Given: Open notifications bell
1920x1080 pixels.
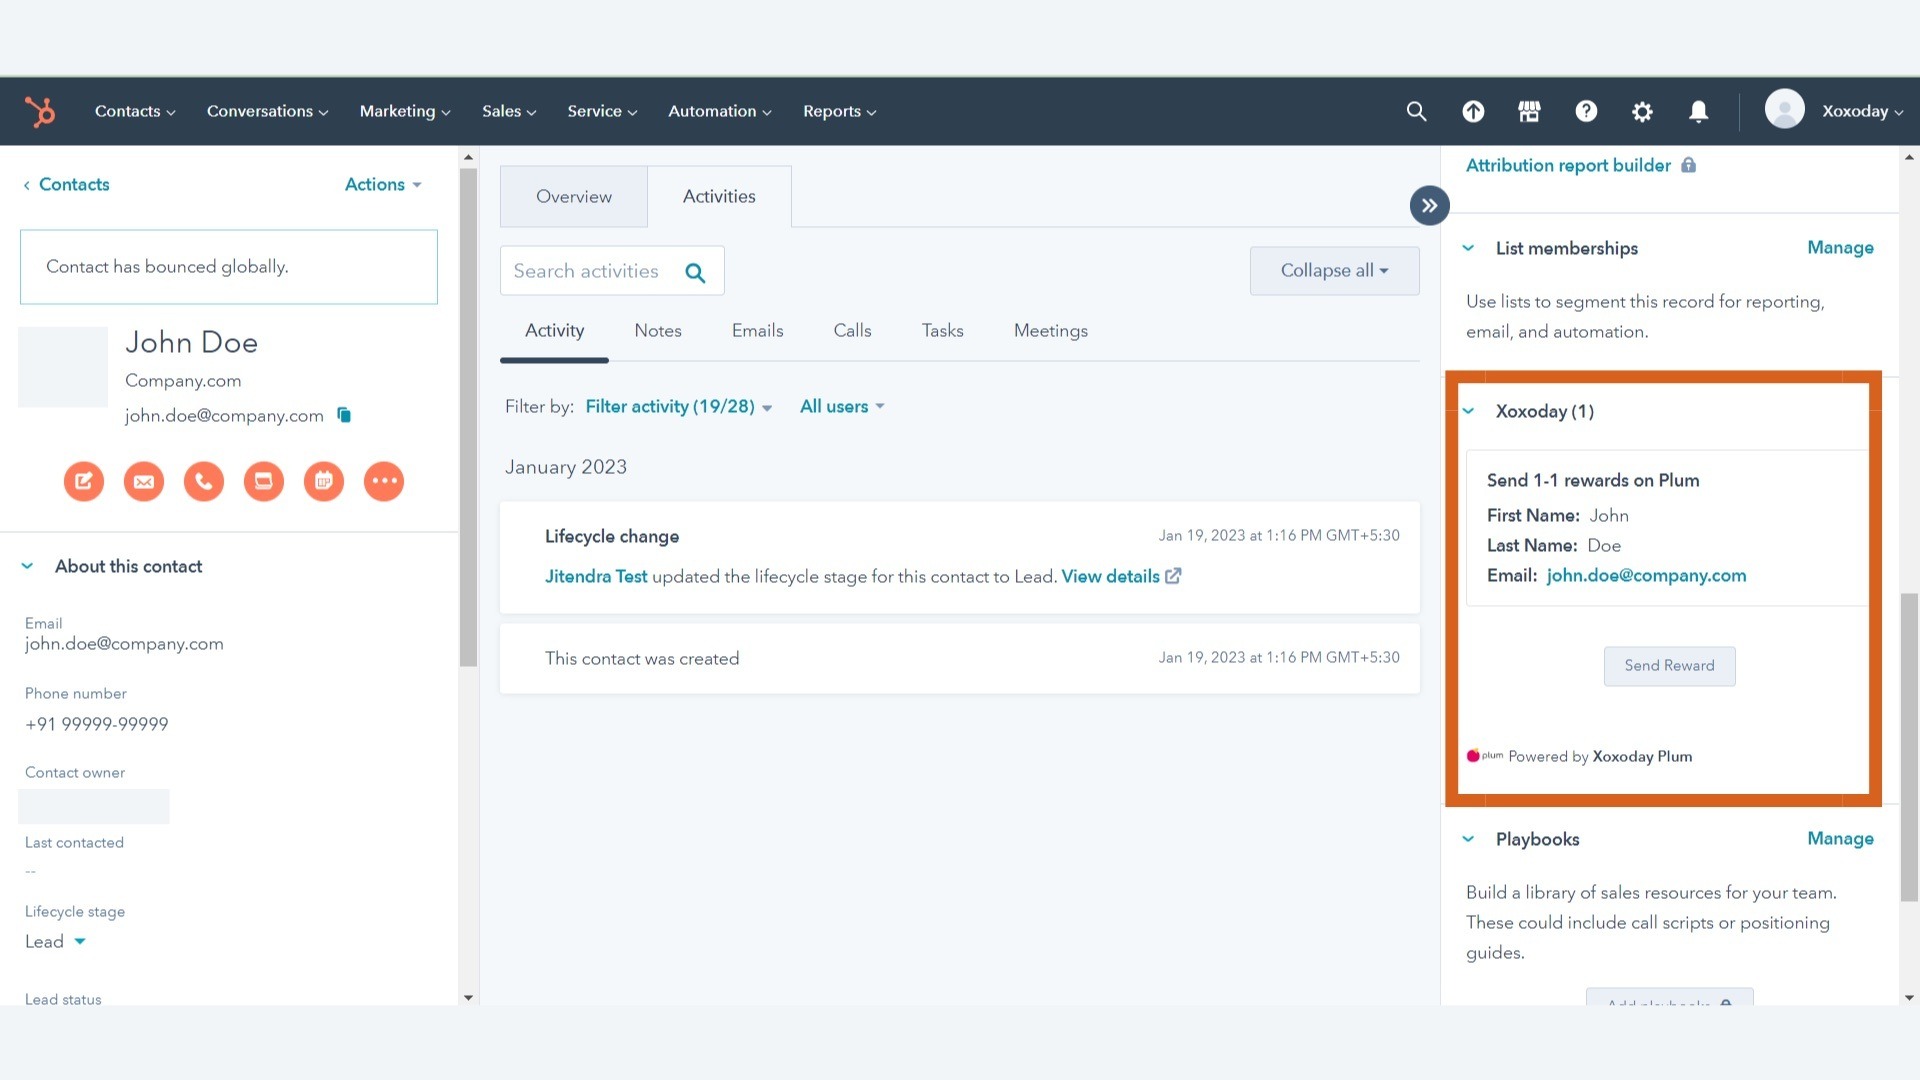Looking at the screenshot, I should pos(1698,111).
